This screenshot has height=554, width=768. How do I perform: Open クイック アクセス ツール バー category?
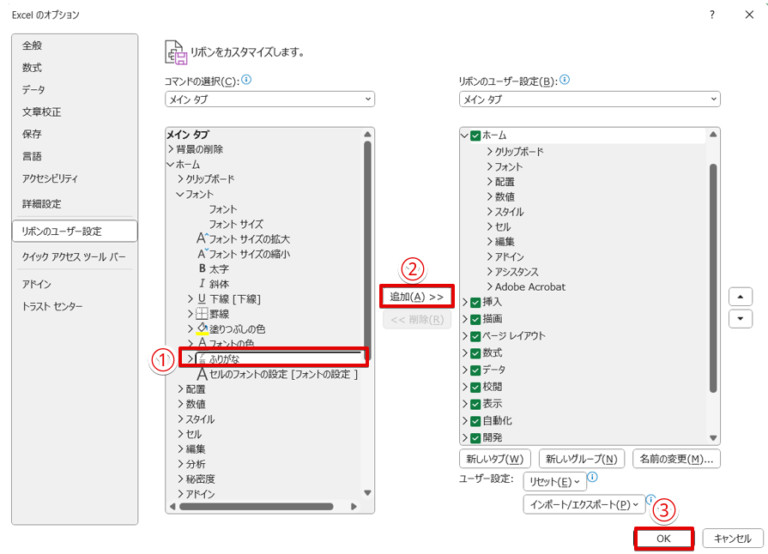(73, 257)
